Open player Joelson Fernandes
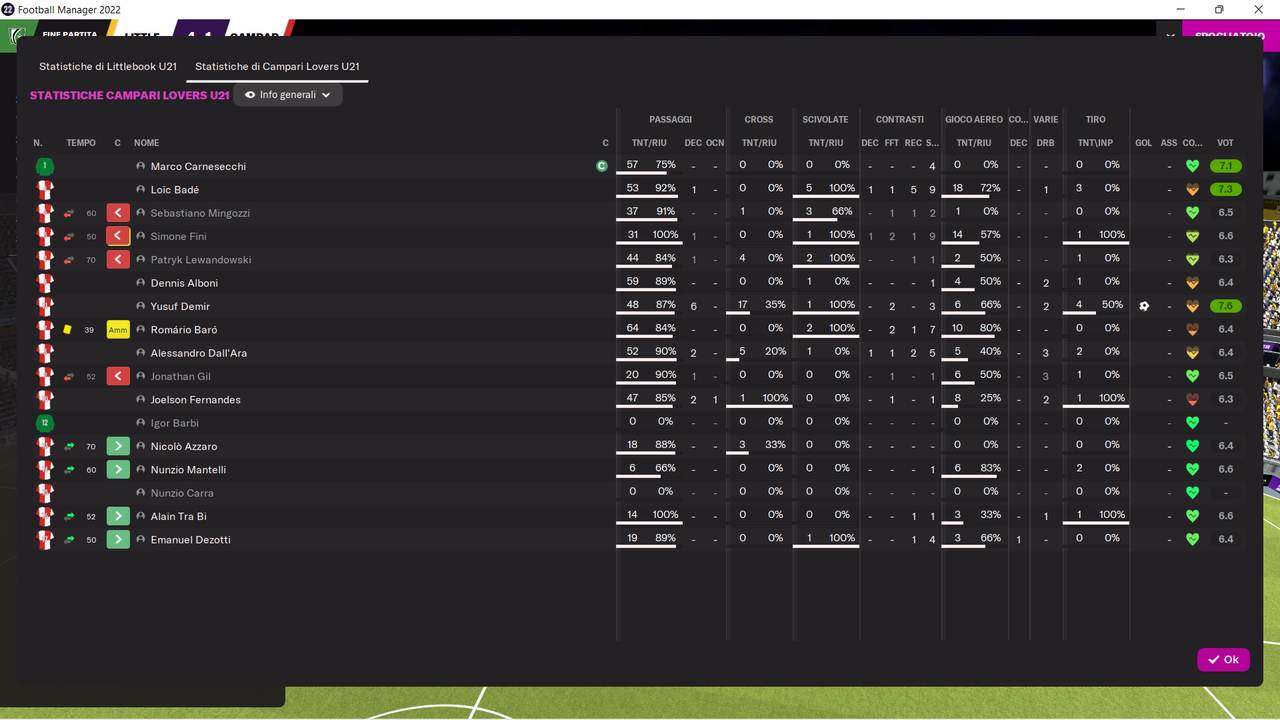 196,400
